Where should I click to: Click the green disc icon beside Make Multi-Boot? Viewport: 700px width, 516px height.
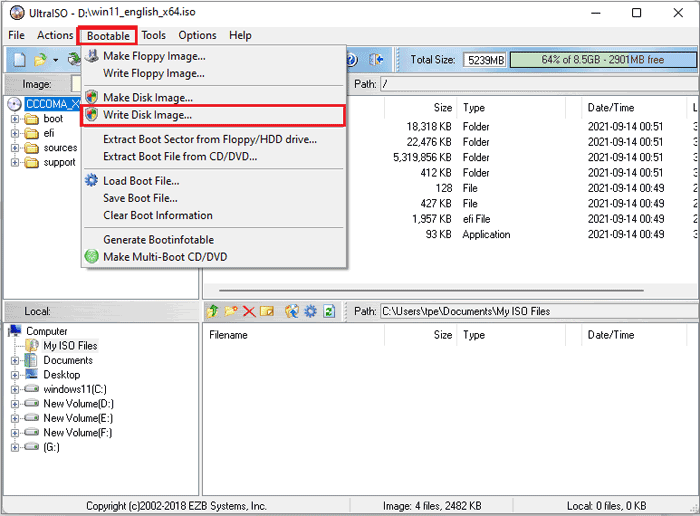[92, 256]
